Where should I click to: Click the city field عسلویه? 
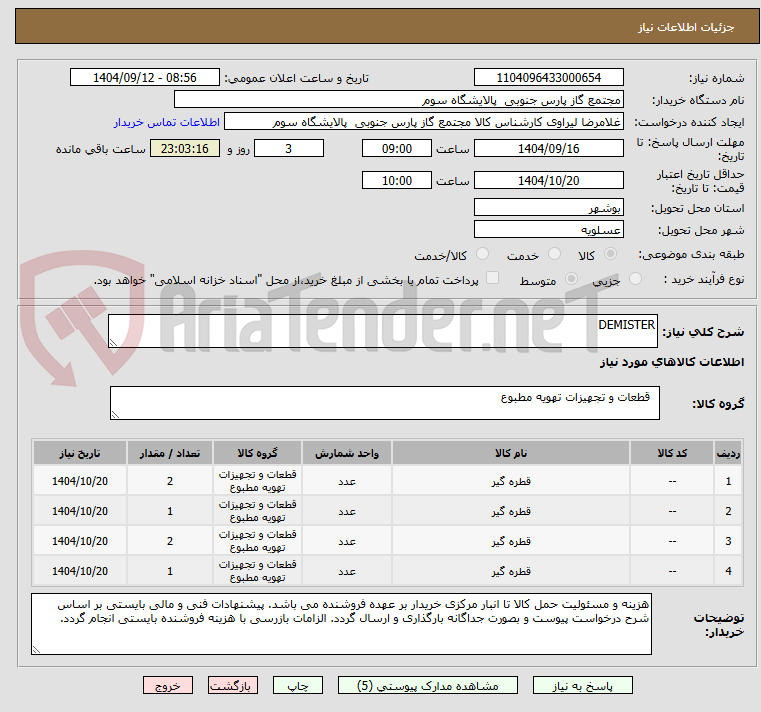[548, 229]
